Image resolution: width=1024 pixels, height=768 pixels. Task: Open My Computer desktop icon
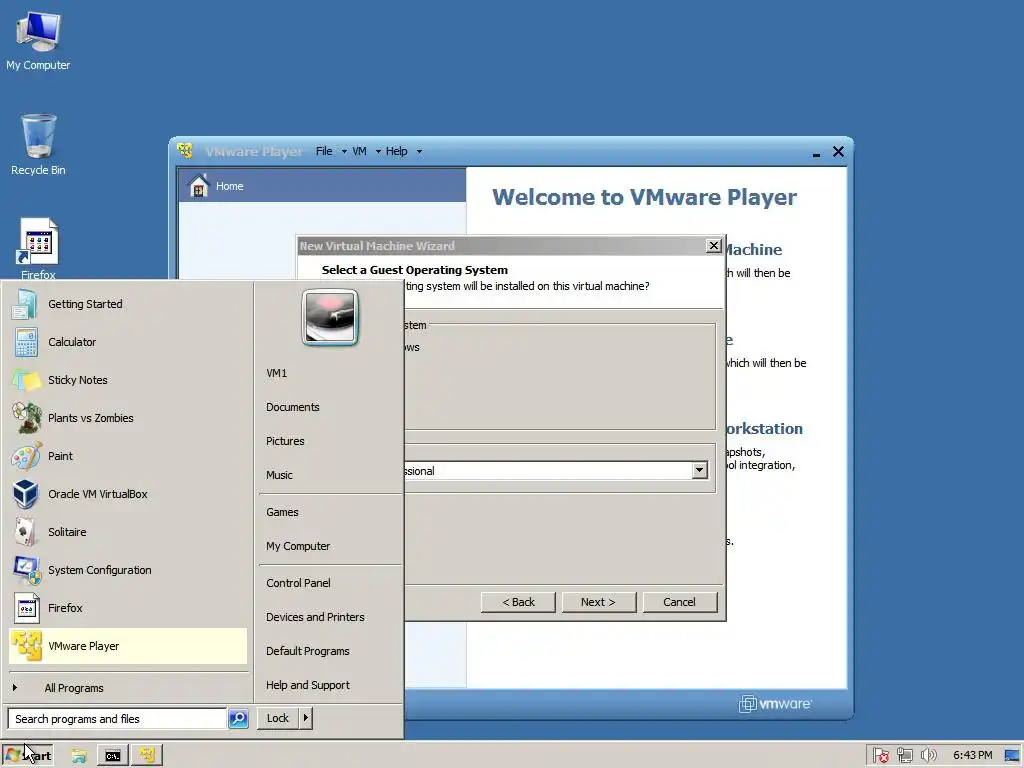[38, 40]
